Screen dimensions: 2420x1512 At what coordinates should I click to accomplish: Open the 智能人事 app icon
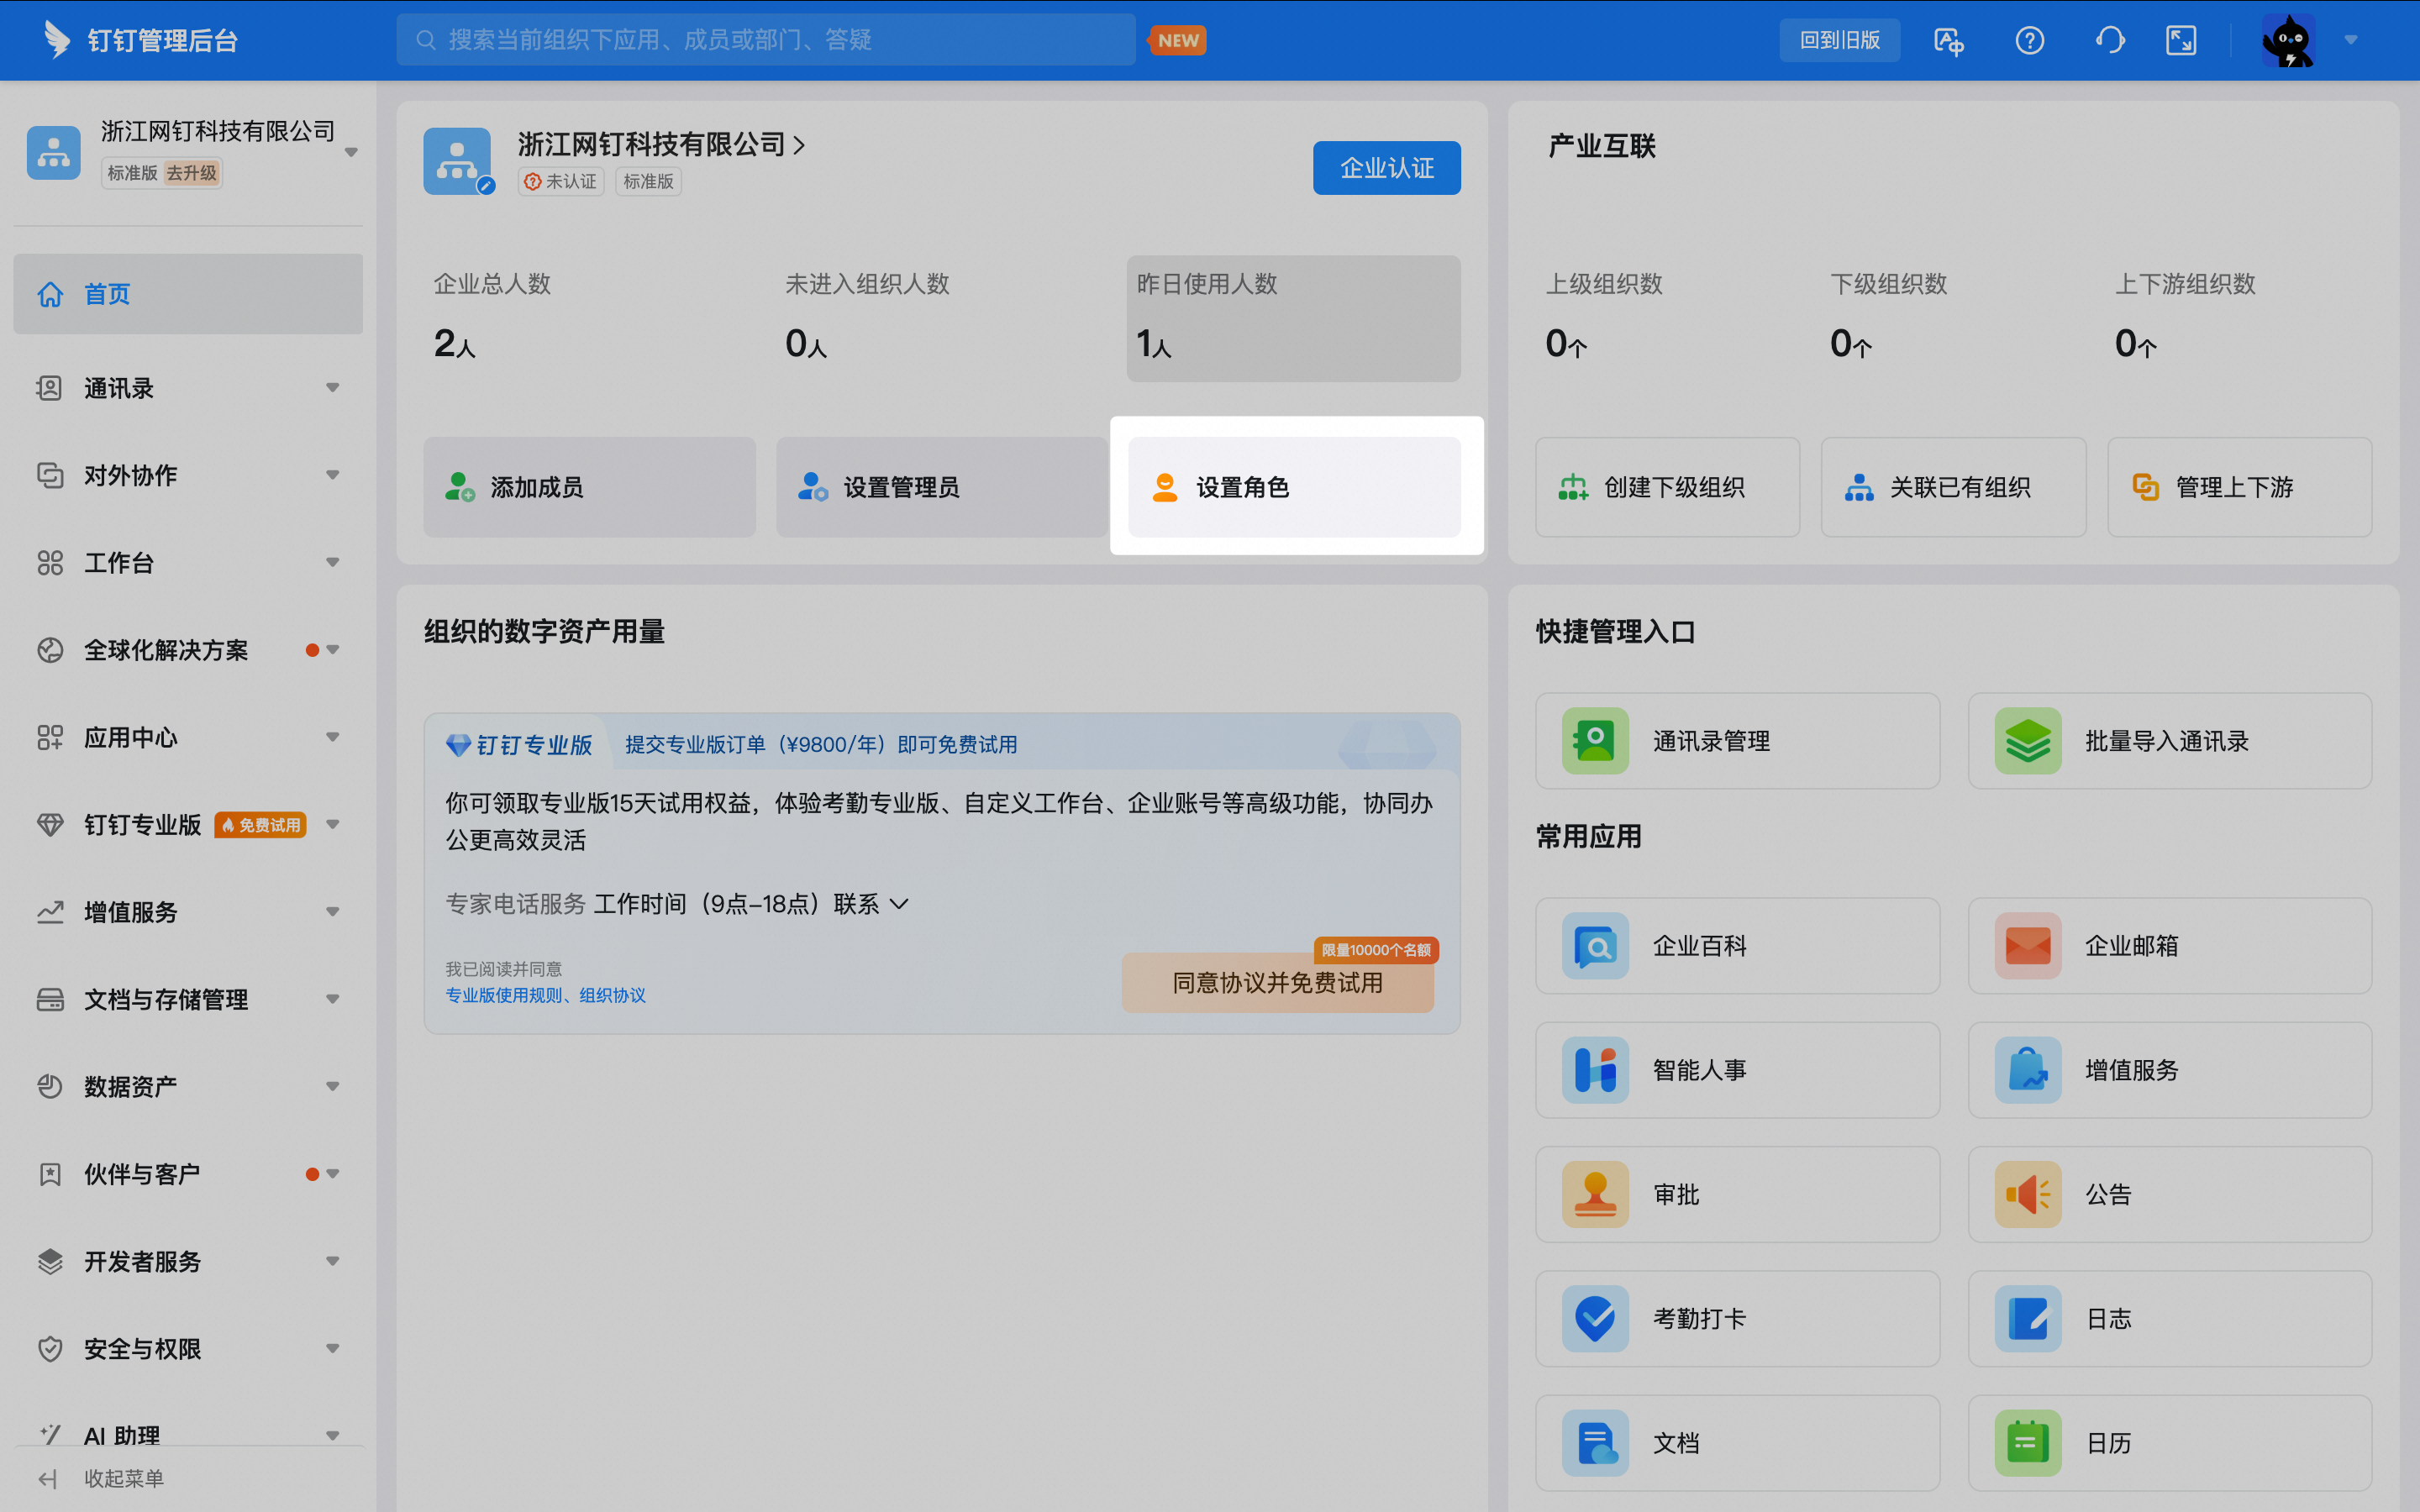tap(1595, 1070)
